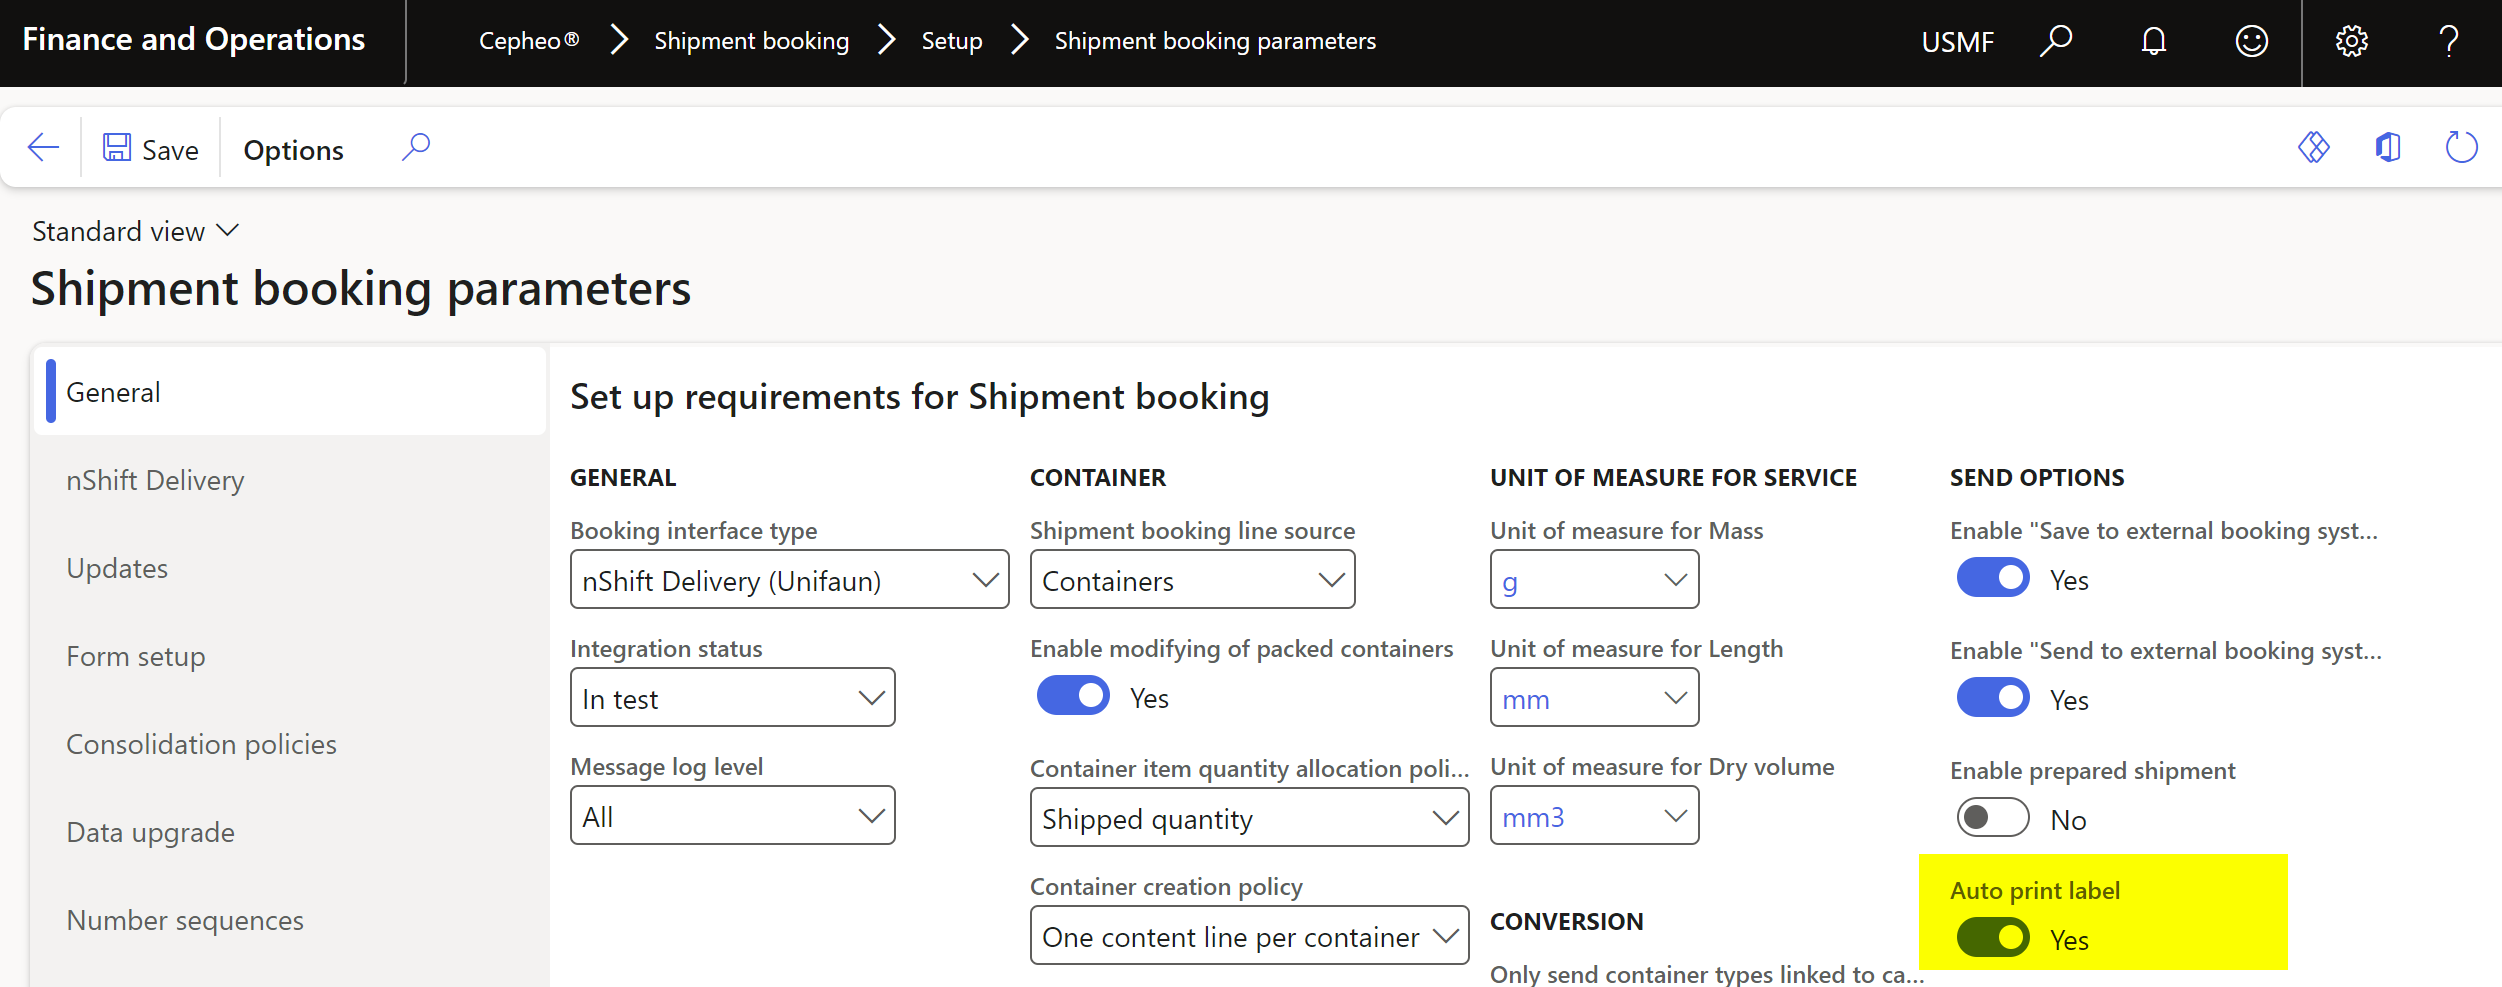Click the Shipment booking breadcrumb link
This screenshot has width=2502, height=987.
point(751,41)
